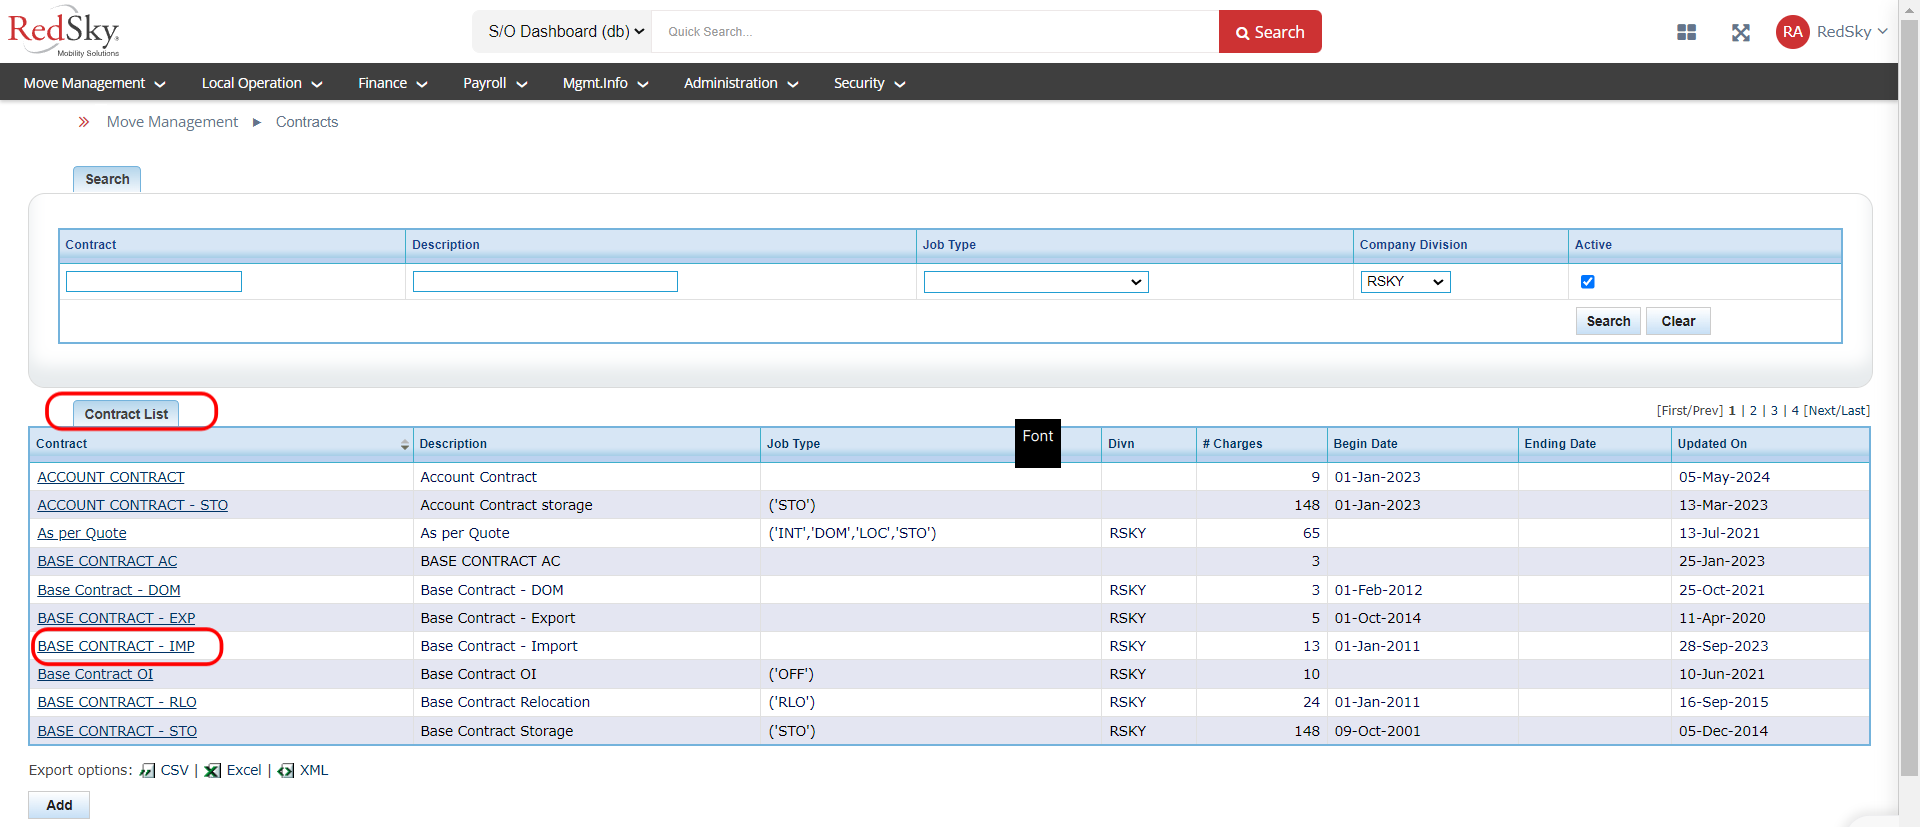
Task: Open the BASE CONTRACT - STO link
Action: coord(117,731)
